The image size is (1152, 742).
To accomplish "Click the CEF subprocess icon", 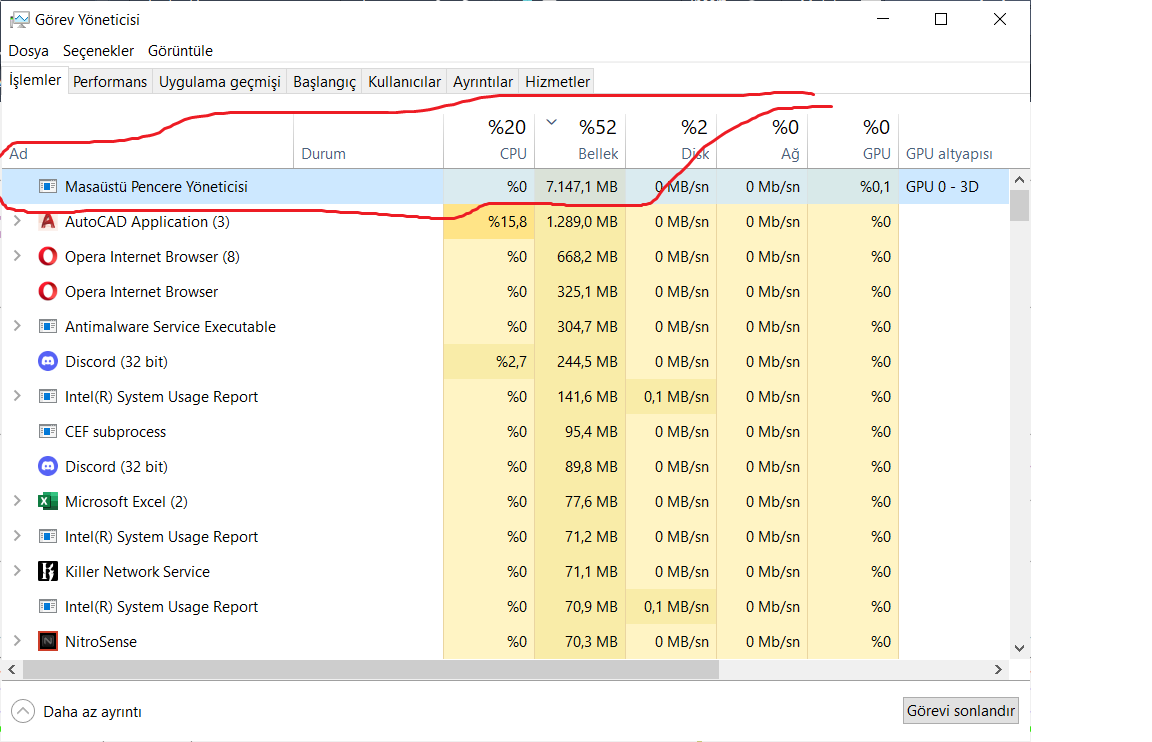I will coord(48,431).
